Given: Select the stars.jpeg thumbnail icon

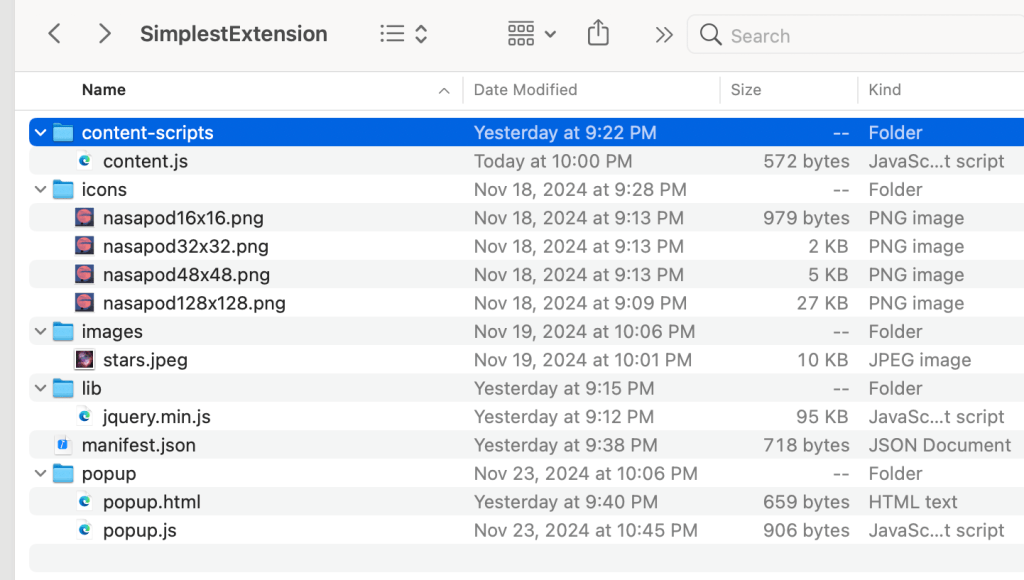Looking at the screenshot, I should 85,360.
